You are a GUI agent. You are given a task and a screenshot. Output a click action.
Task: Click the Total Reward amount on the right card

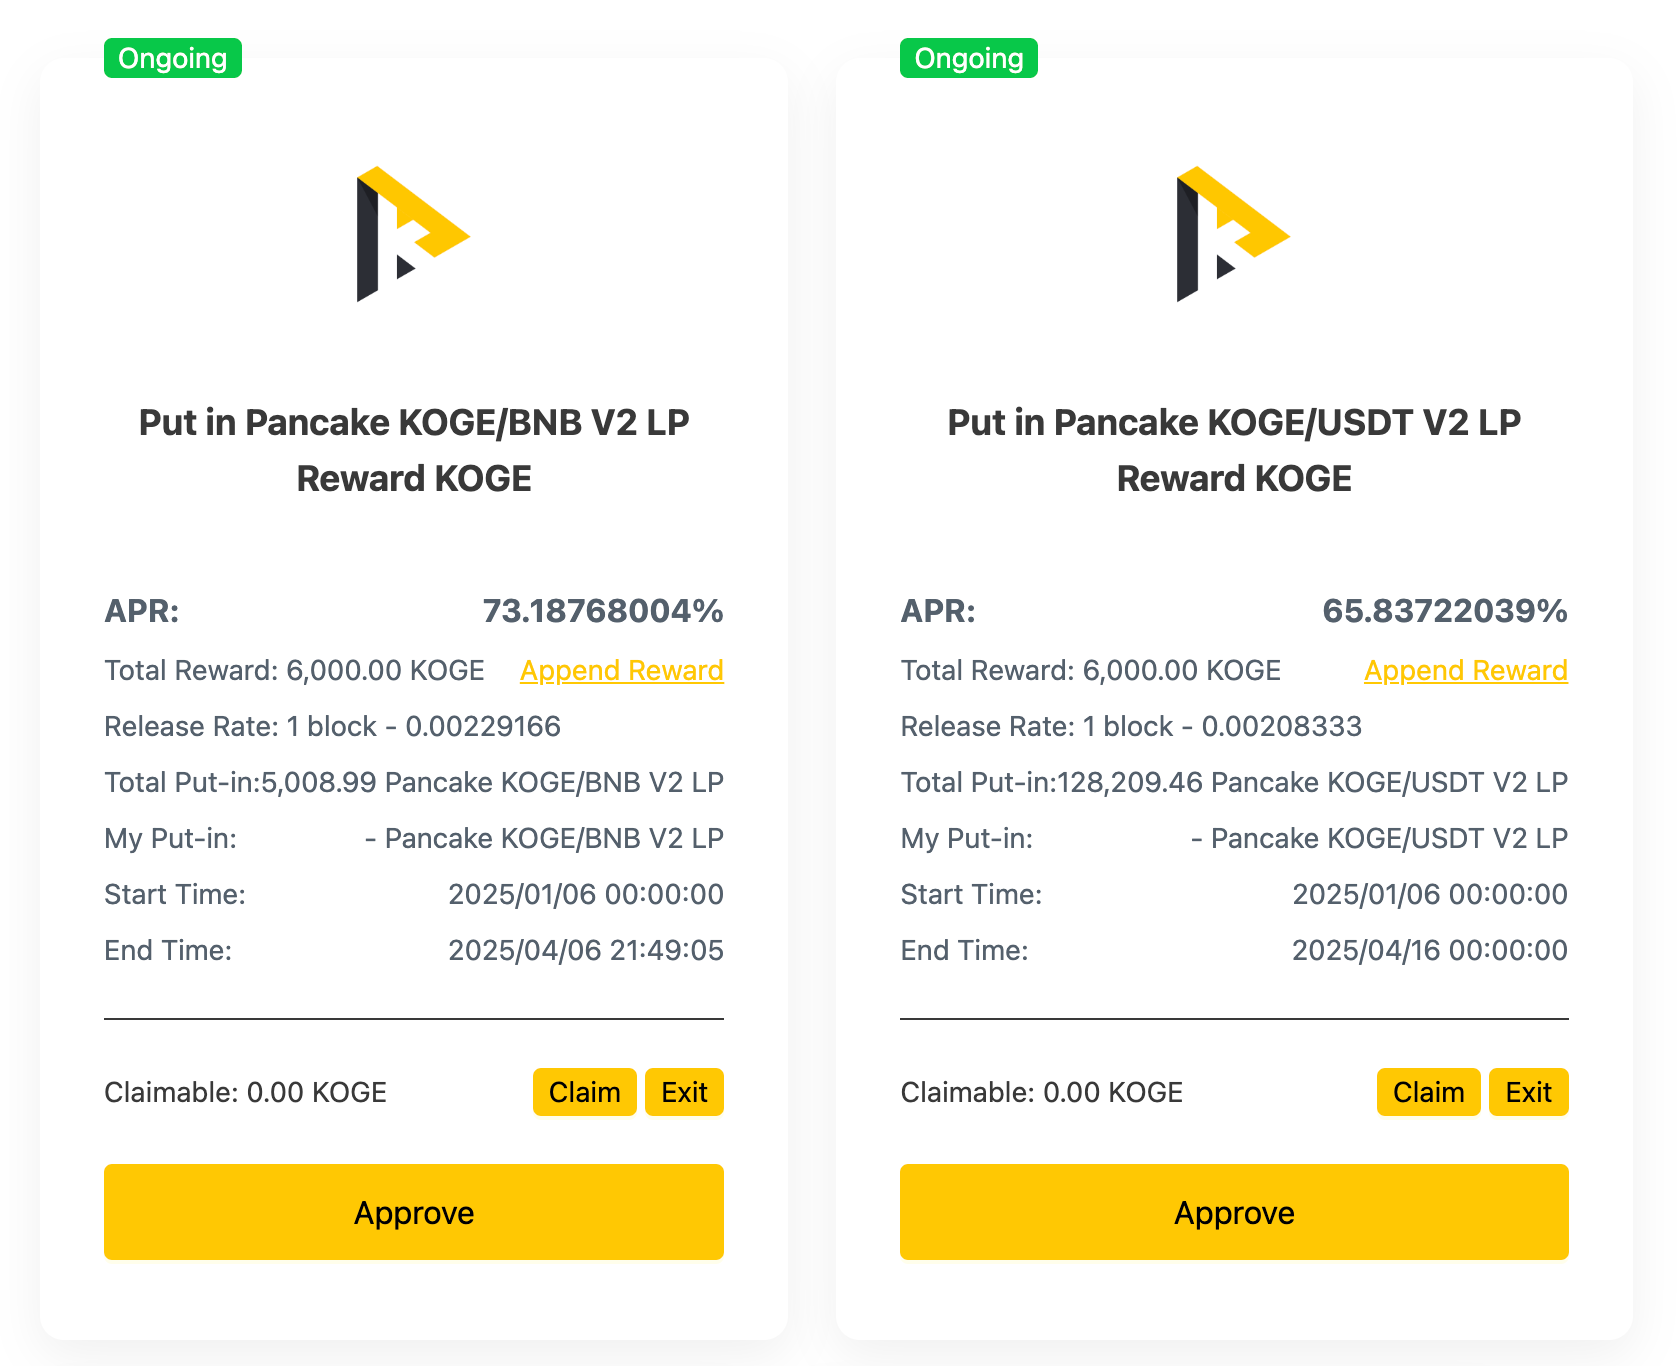point(1091,670)
